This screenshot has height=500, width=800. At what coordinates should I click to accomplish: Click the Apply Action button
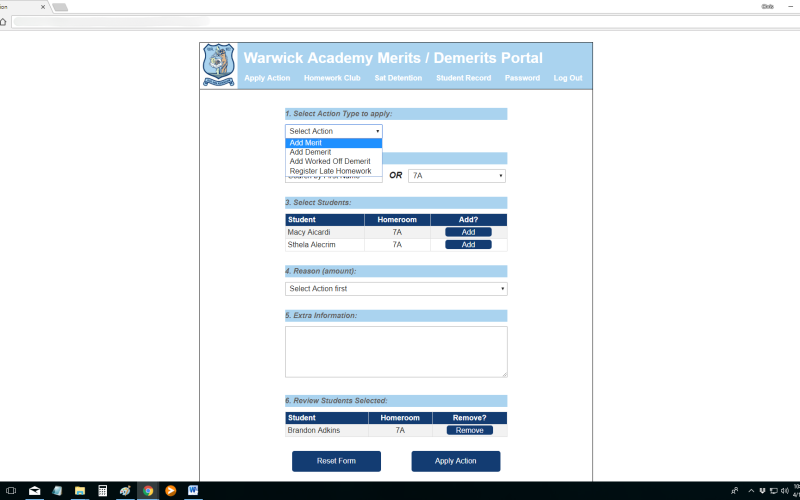tap(456, 461)
